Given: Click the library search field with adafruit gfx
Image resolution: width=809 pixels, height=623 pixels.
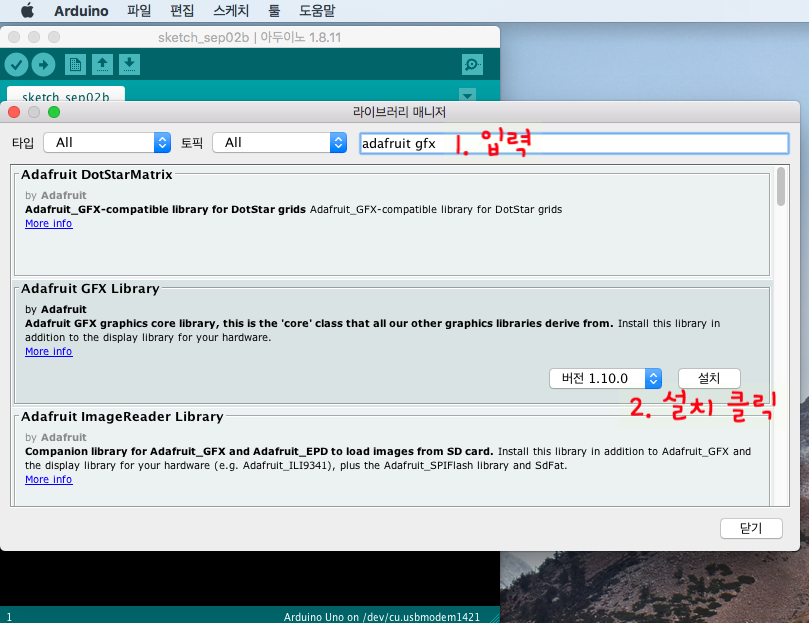Looking at the screenshot, I should pyautogui.click(x=574, y=143).
